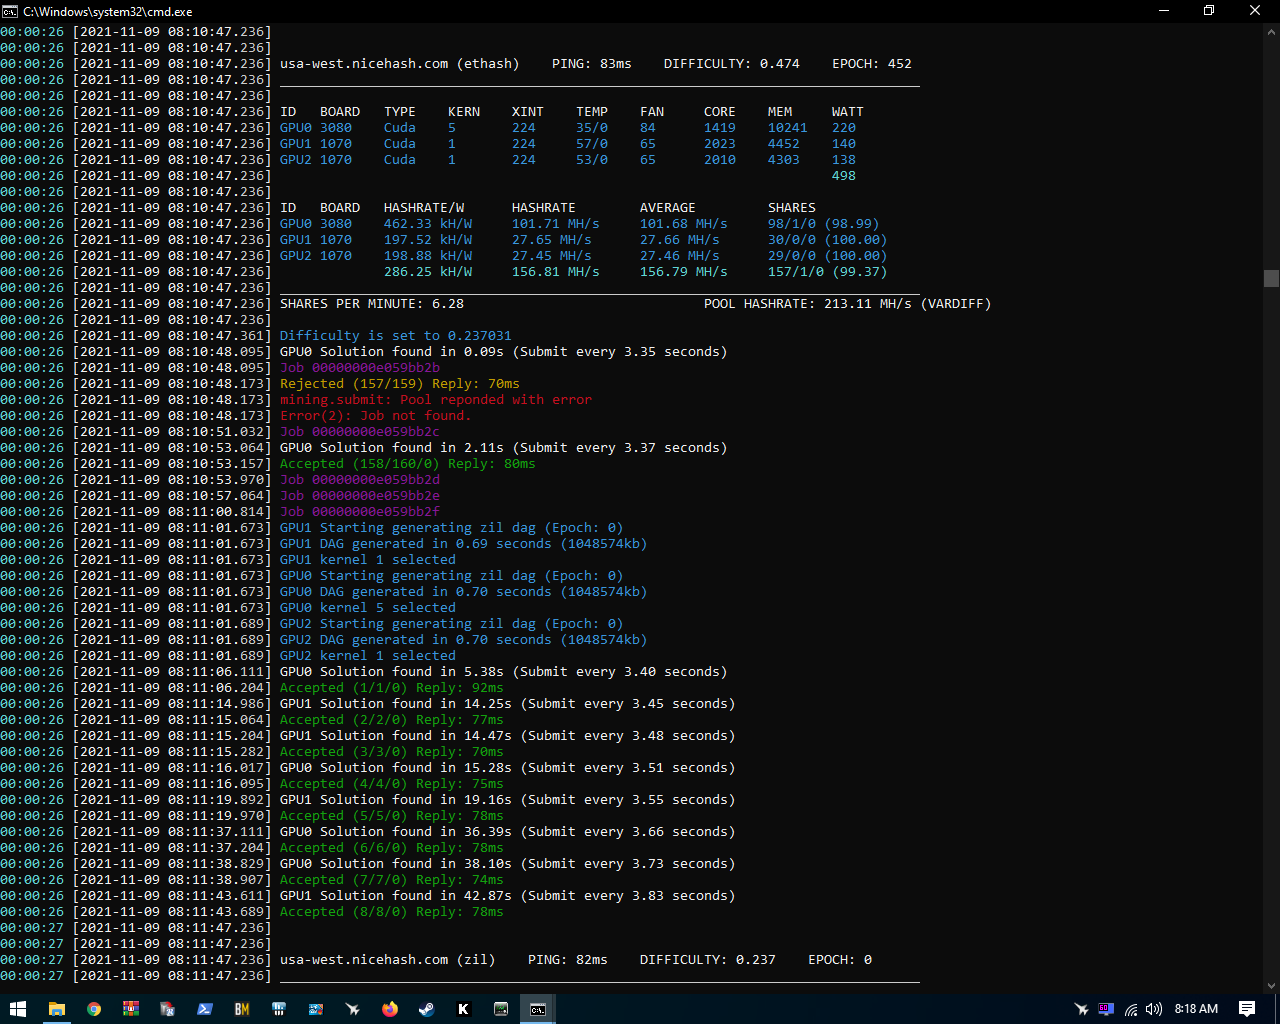The image size is (1280, 1024).
Task: Launch Steam from the taskbar
Action: pyautogui.click(x=426, y=1010)
